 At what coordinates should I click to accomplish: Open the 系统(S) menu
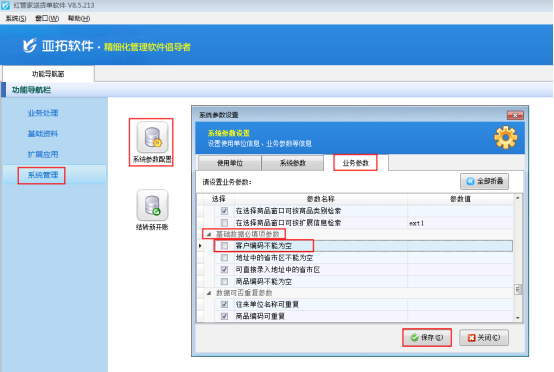pyautogui.click(x=16, y=18)
